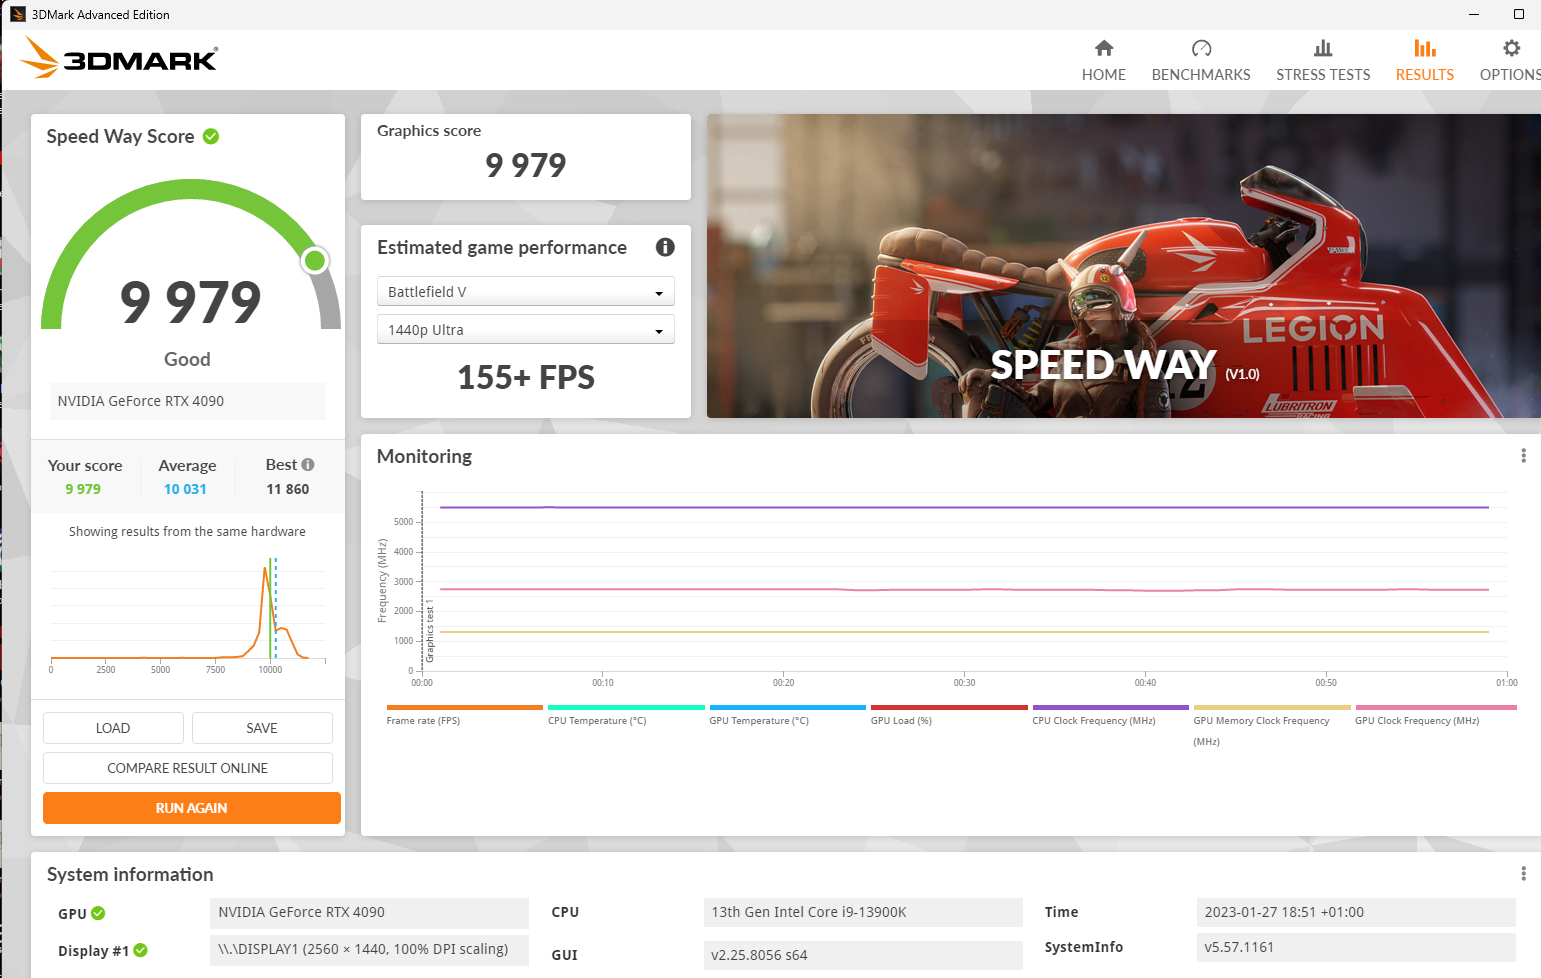The image size is (1541, 978).
Task: Open the BENCHMARKS section
Action: [1201, 60]
